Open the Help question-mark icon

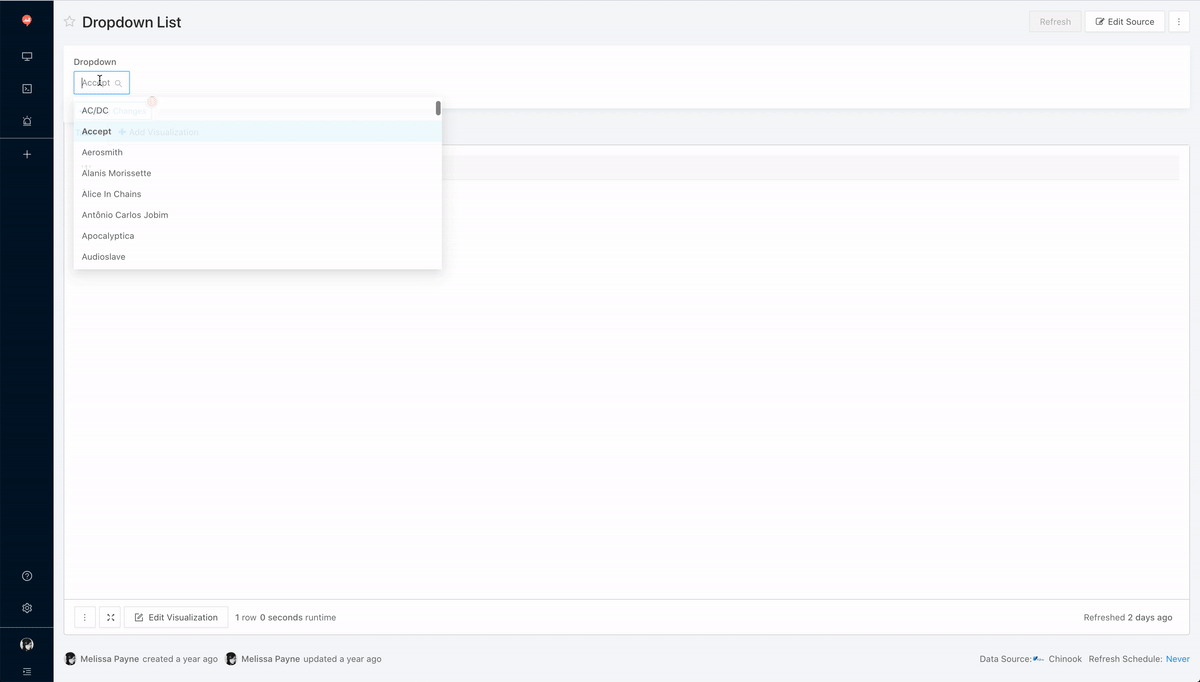(26, 575)
